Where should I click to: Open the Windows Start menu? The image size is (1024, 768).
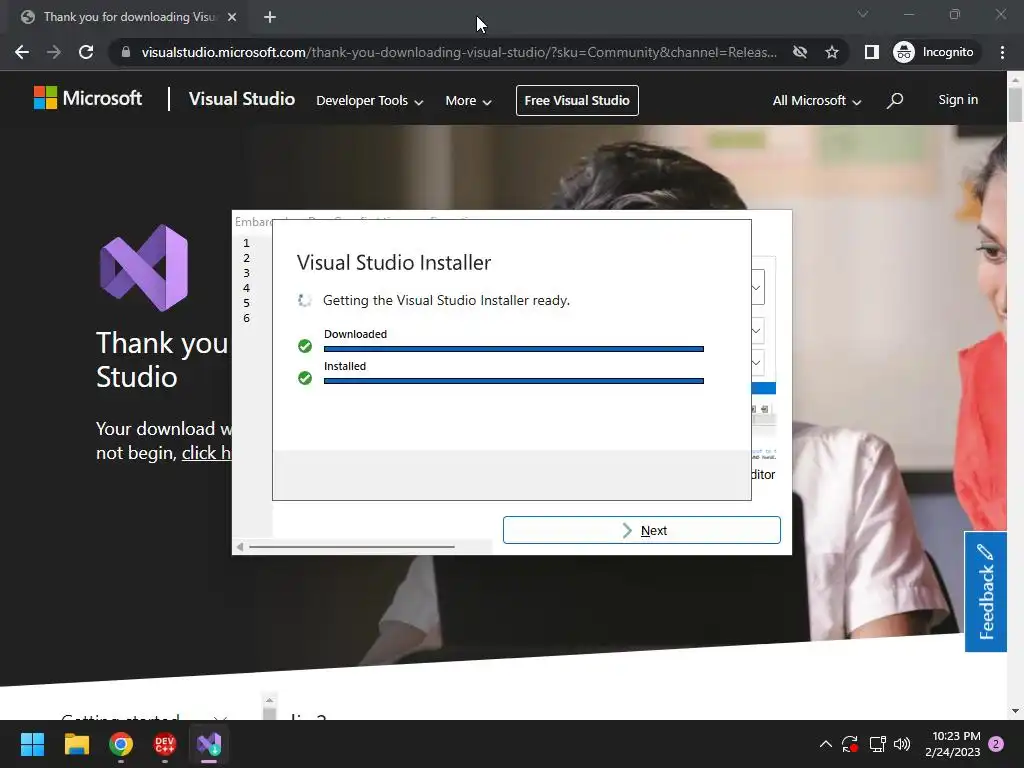click(32, 744)
